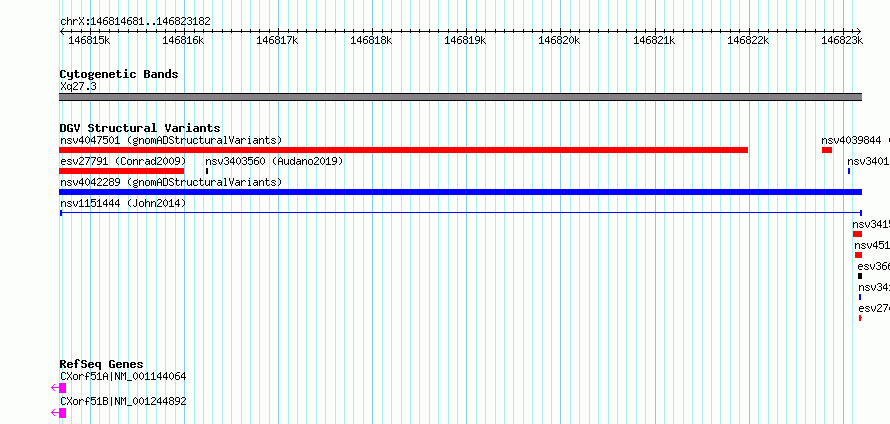Click the red esv27791 variant bar

[x=121, y=171]
